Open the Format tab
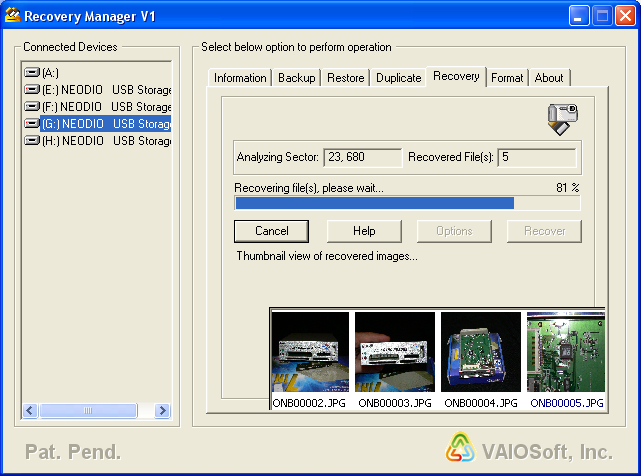 (x=507, y=78)
